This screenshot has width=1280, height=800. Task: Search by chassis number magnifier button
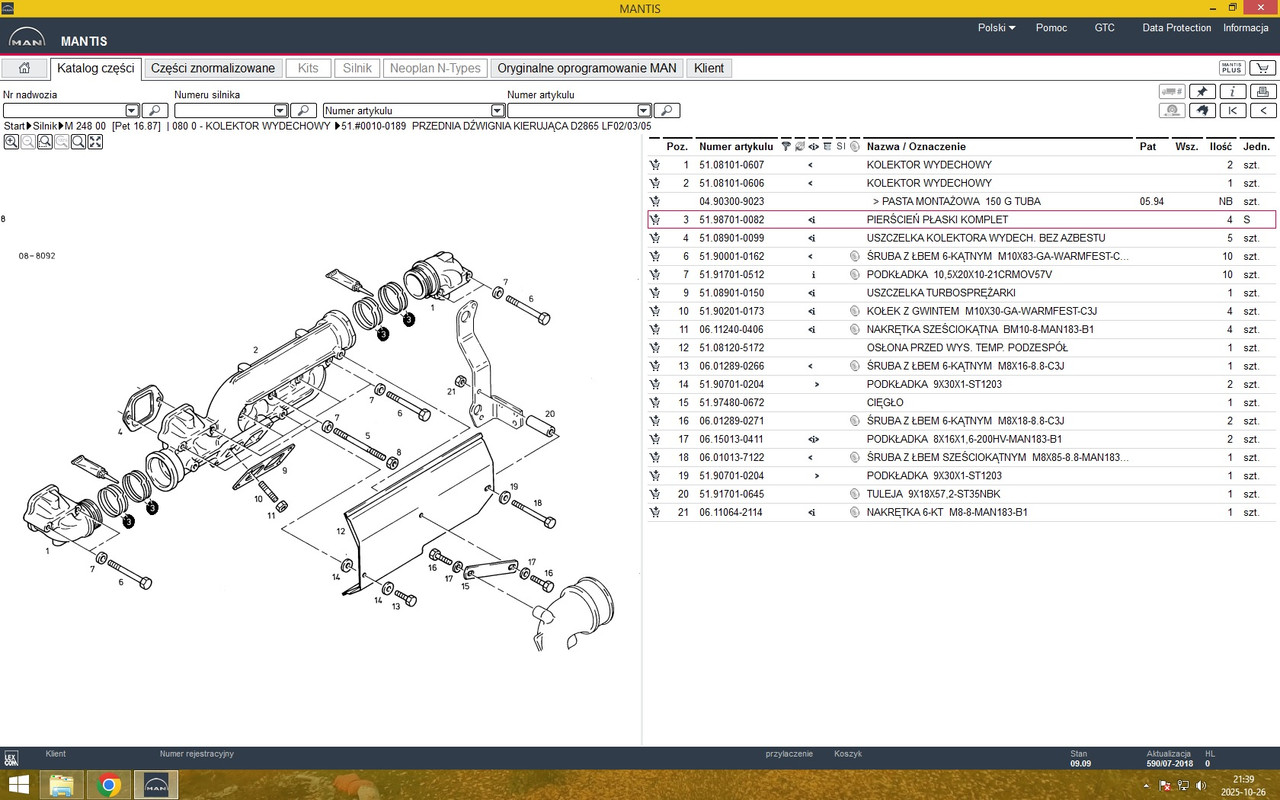(x=155, y=110)
